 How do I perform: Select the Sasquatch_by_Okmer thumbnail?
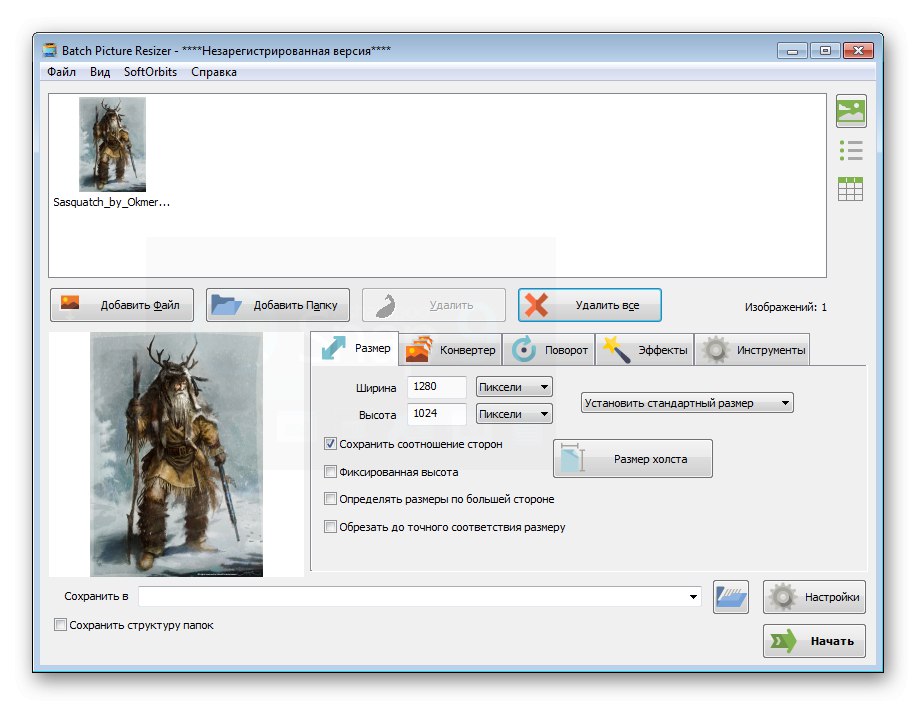click(x=112, y=144)
